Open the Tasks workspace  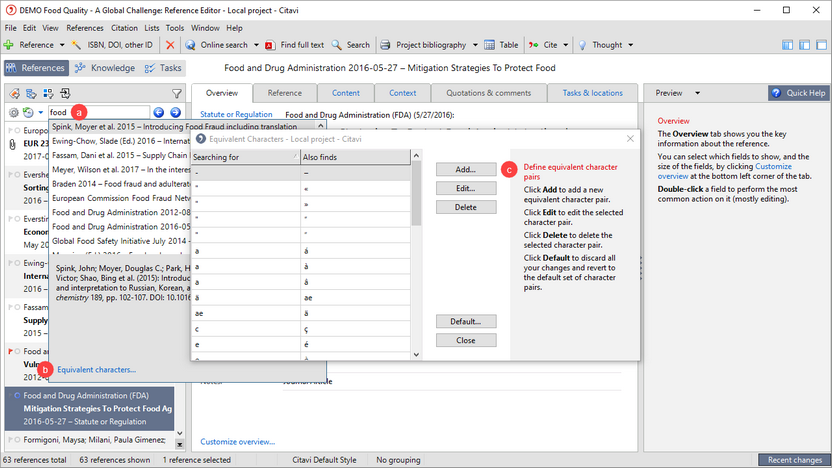(x=163, y=68)
